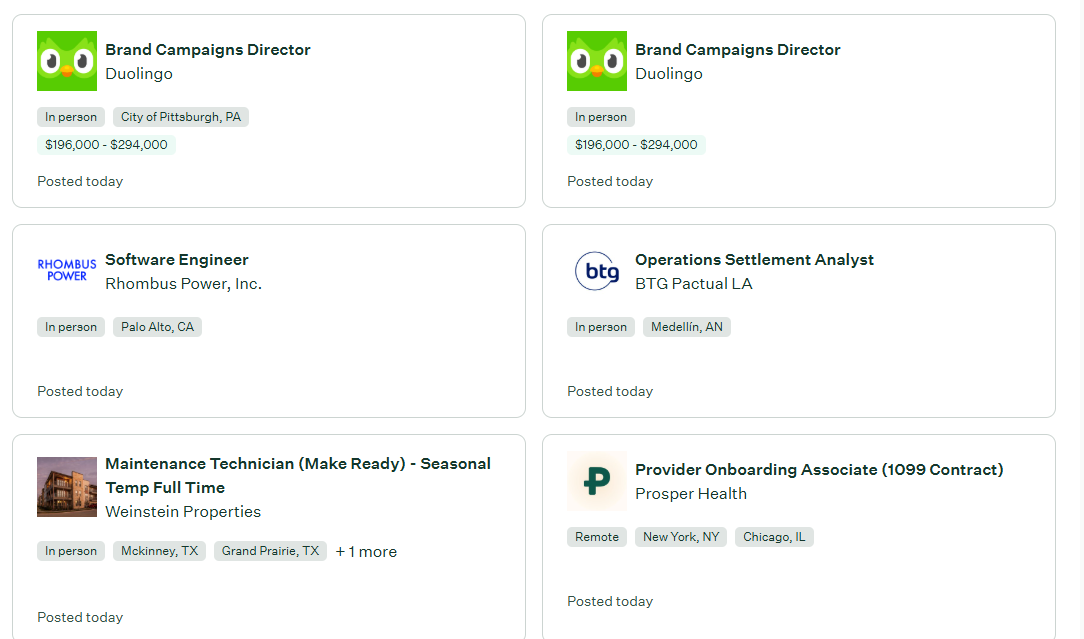Open Rhombus Power company logo

[x=67, y=270]
